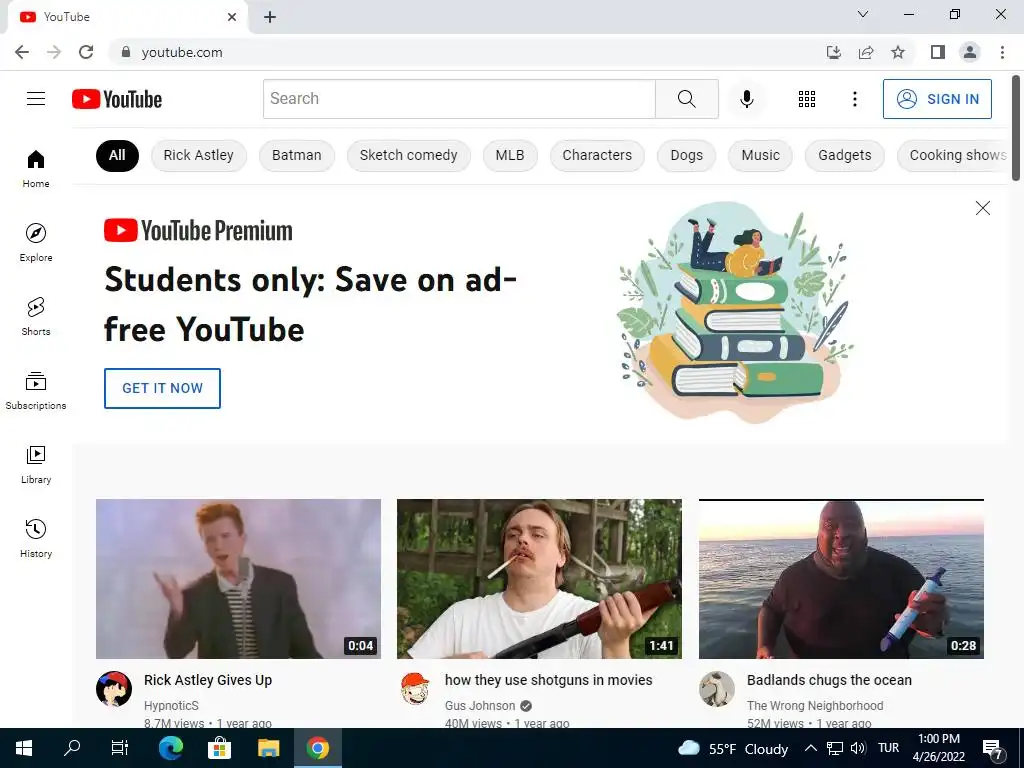Open Microsoft Edge from taskbar
1024x768 pixels.
[171, 748]
